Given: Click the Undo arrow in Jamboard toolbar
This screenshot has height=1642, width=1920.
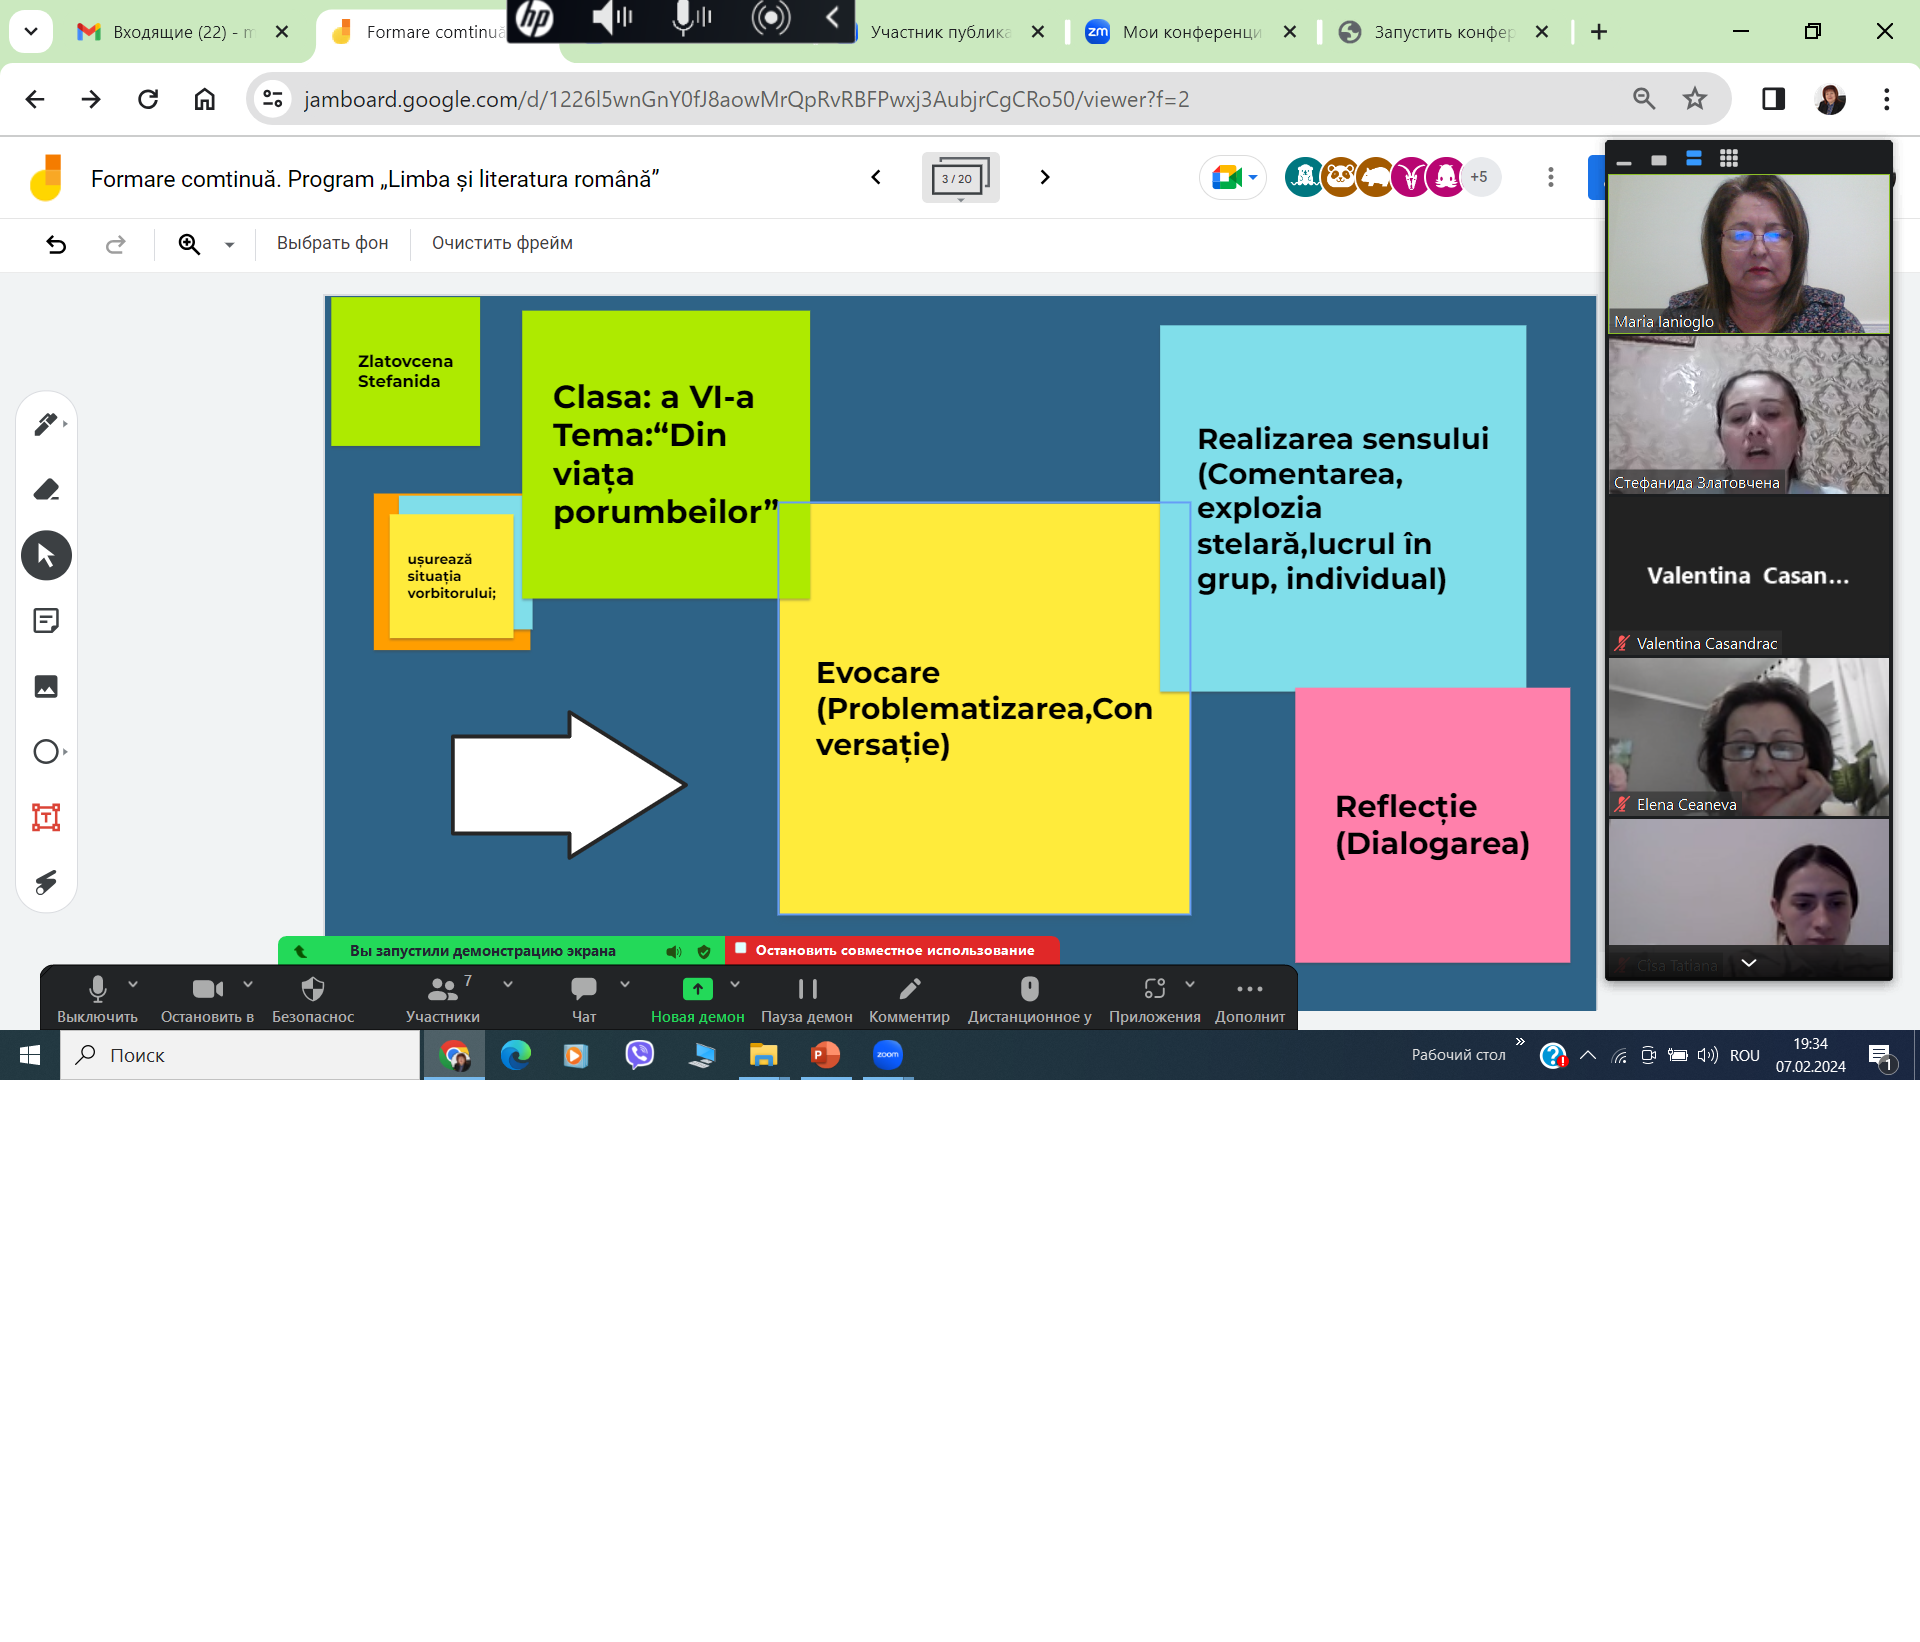Looking at the screenshot, I should click(x=56, y=244).
